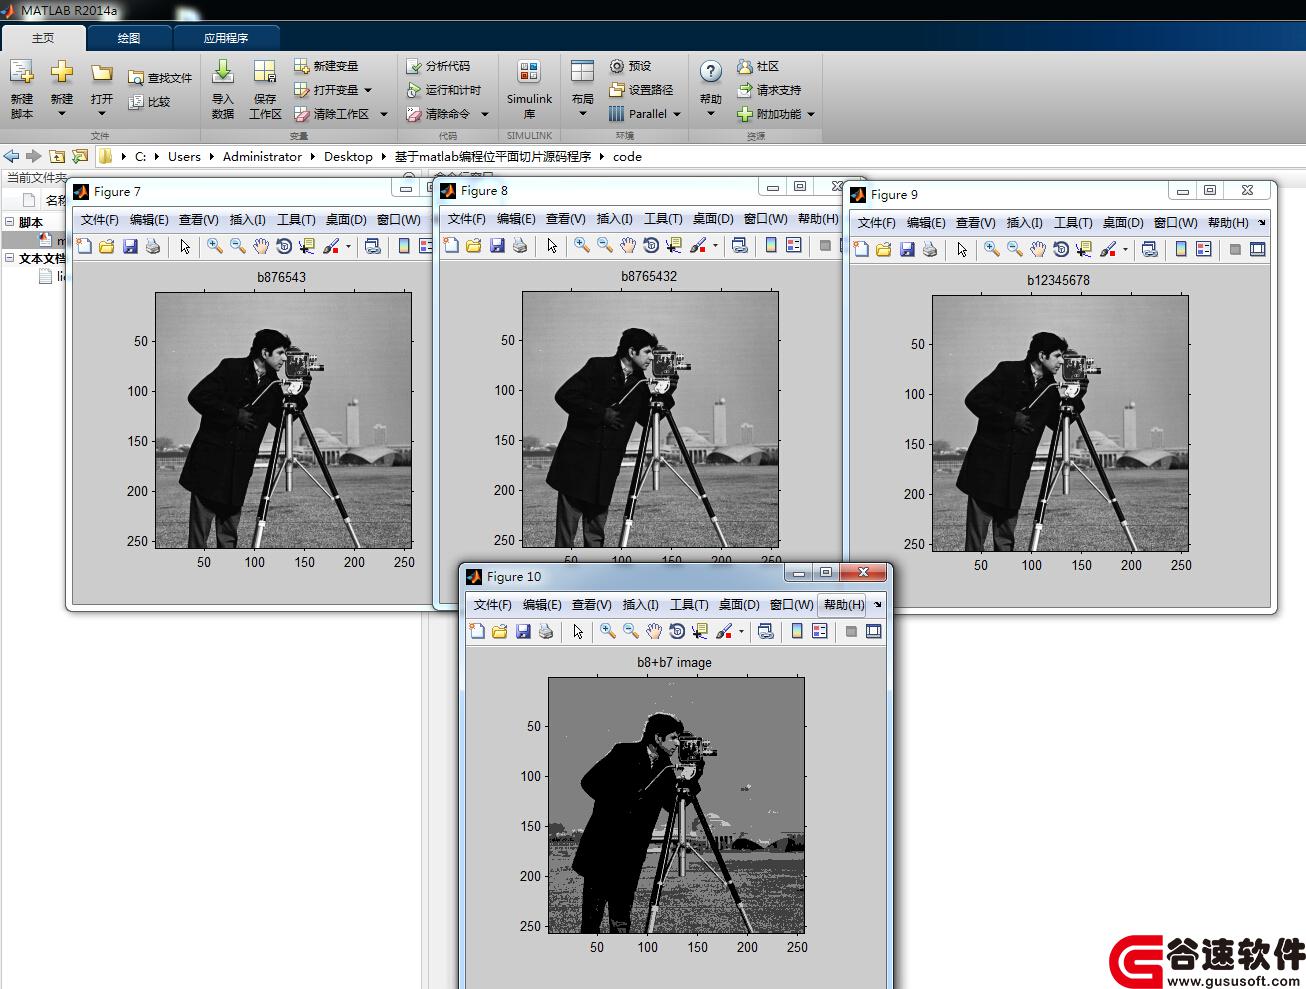The width and height of the screenshot is (1306, 989).
Task: Click the b8+b7 image plot in Figure 10
Action: click(676, 805)
